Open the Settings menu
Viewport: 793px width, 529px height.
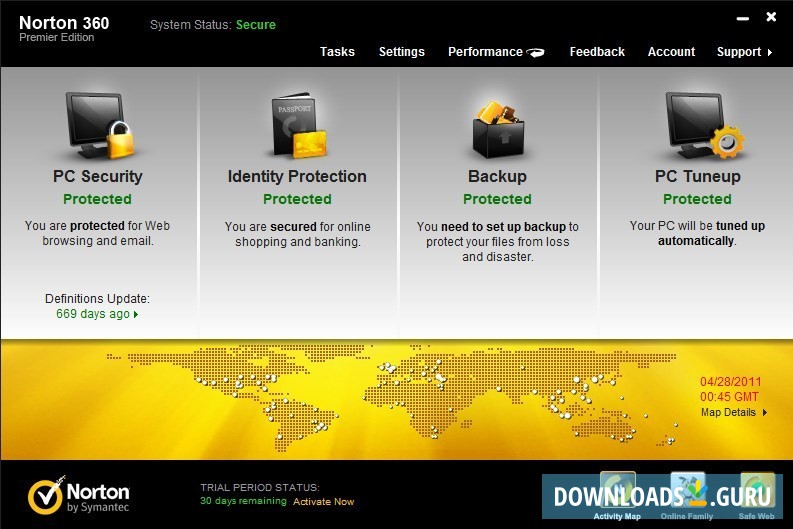tap(401, 52)
